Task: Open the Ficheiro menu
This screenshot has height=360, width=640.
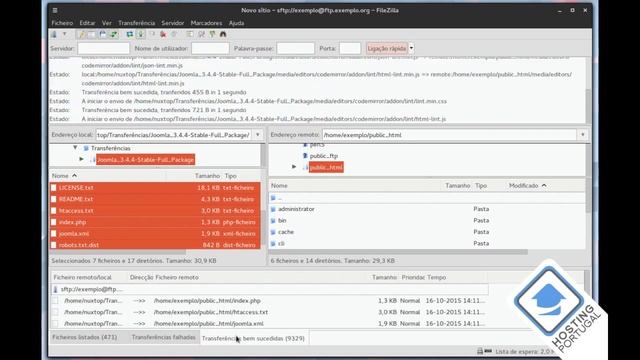Action: coord(62,23)
